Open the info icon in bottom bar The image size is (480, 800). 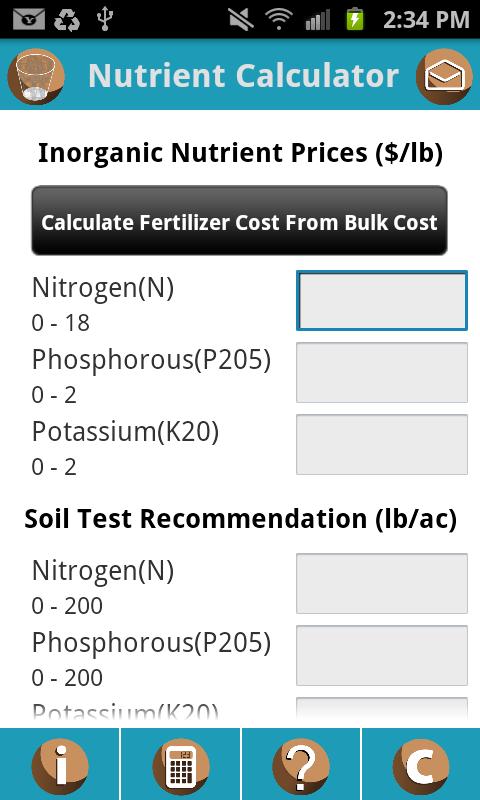click(60, 767)
